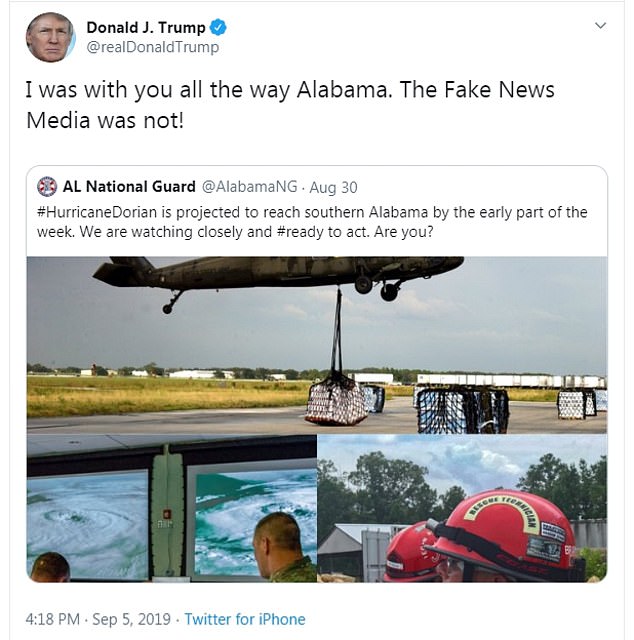Click the Sep 5, 2019 date
The width and height of the screenshot is (634, 640).
coord(131,619)
